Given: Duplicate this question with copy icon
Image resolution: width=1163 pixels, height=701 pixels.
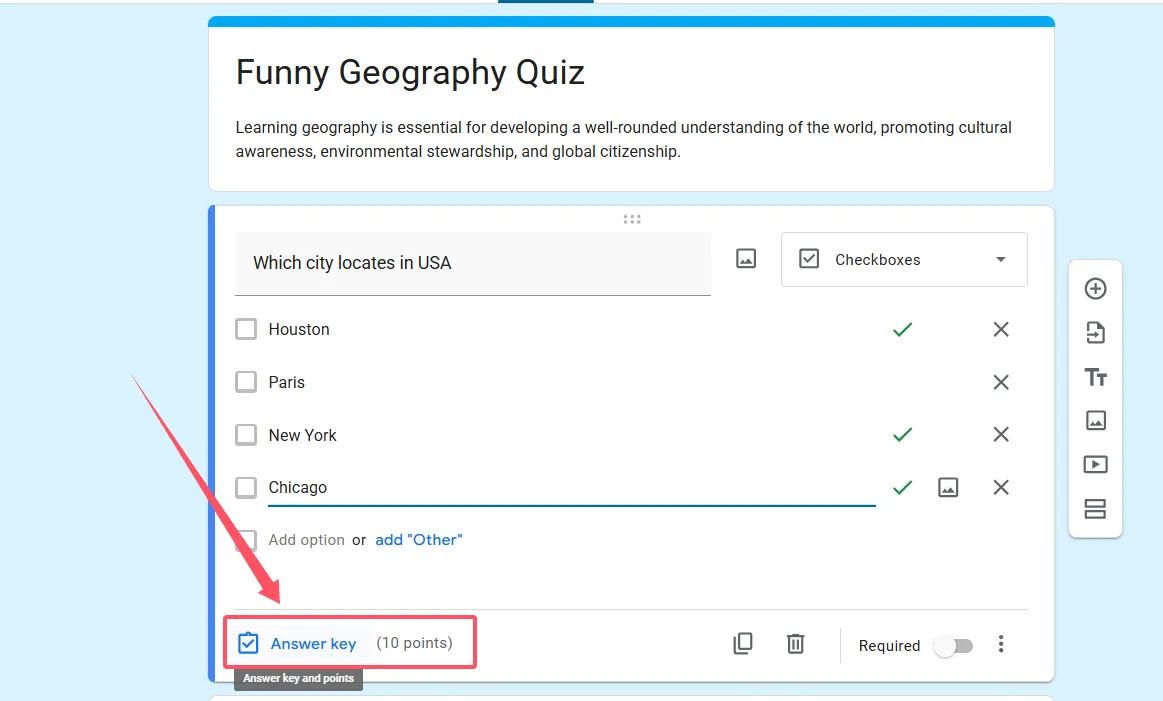Looking at the screenshot, I should pos(743,644).
